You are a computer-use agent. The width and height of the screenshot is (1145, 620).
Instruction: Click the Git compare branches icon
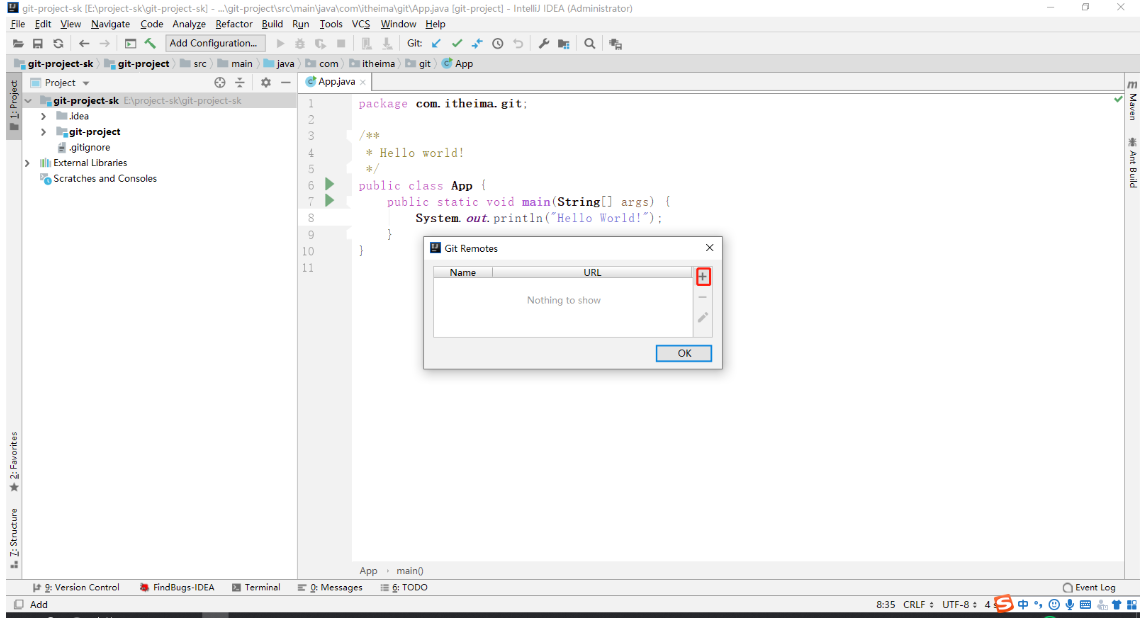click(x=478, y=44)
